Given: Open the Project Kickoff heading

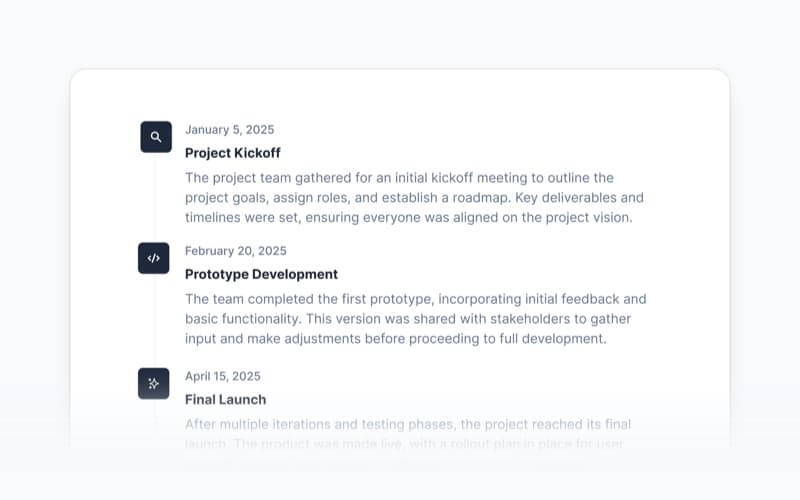Looking at the screenshot, I should [232, 153].
